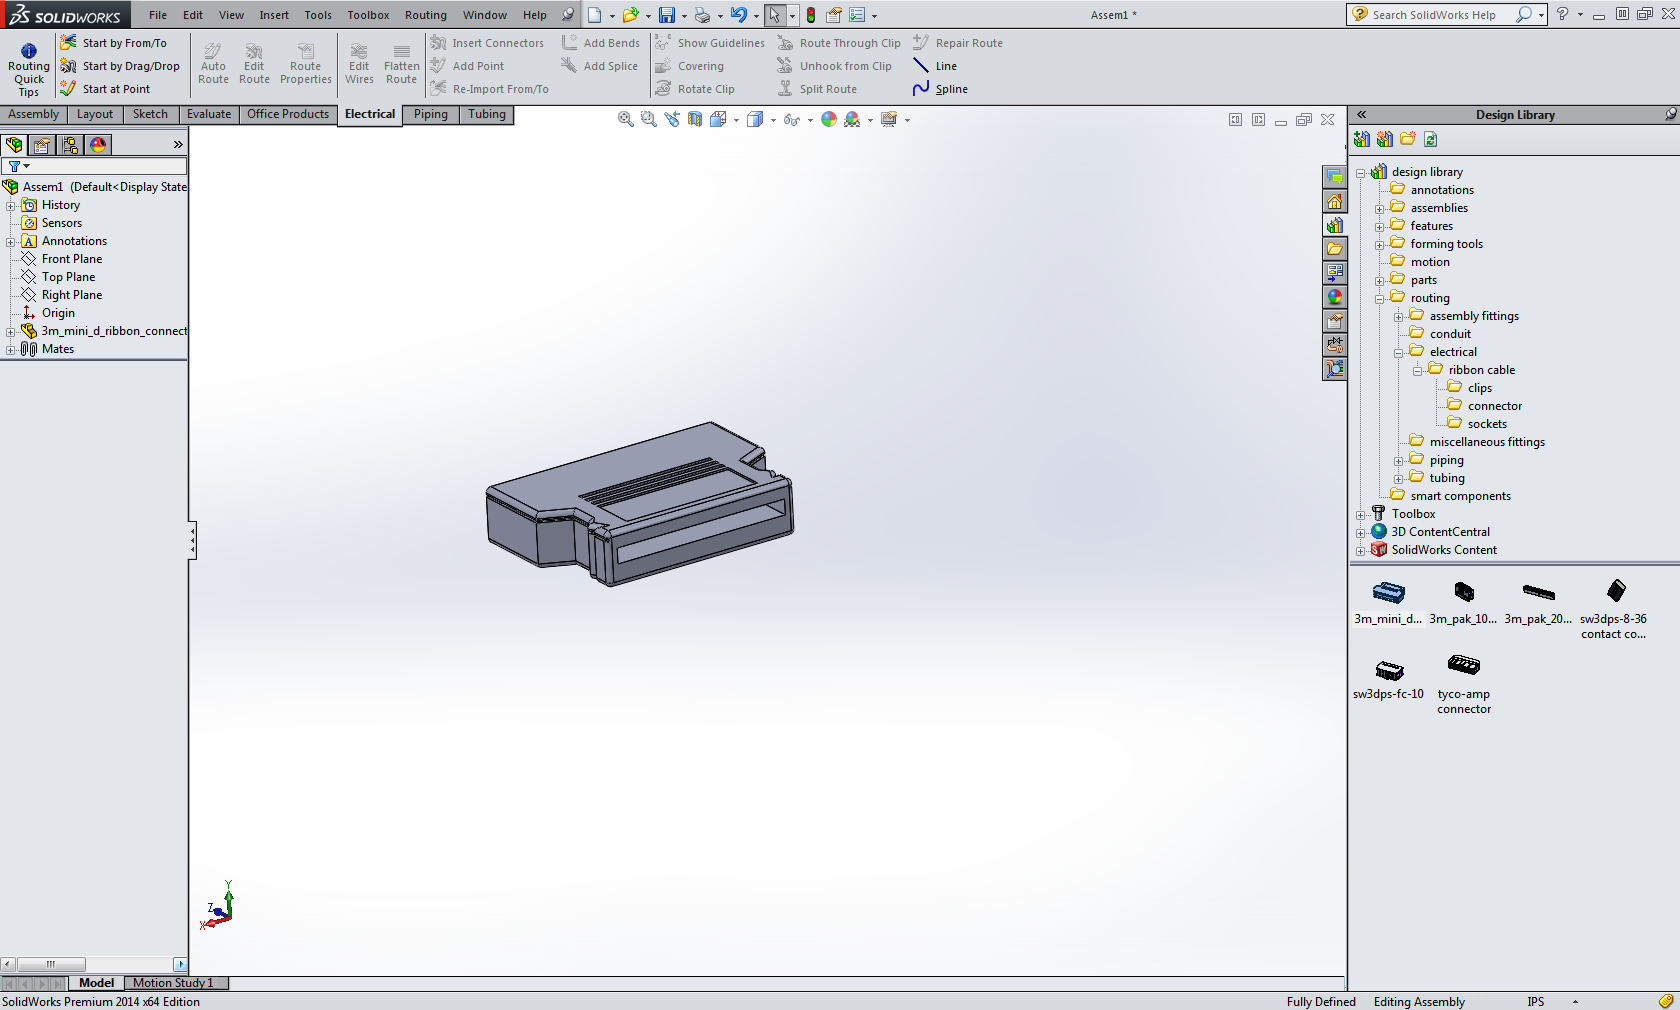Expand the Toolbox node
The image size is (1680, 1010).
(x=1360, y=515)
